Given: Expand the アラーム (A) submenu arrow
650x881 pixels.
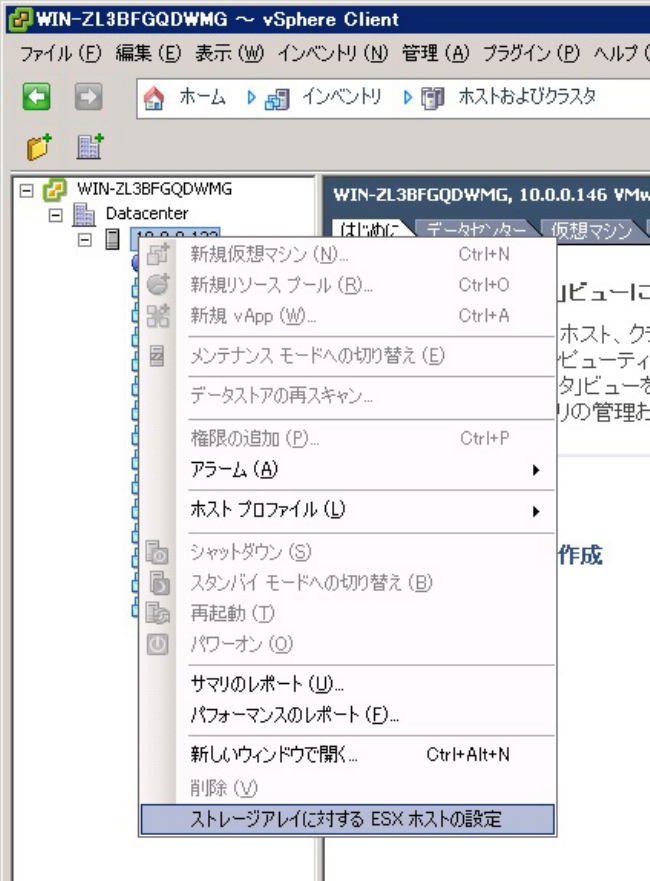Looking at the screenshot, I should tap(536, 470).
